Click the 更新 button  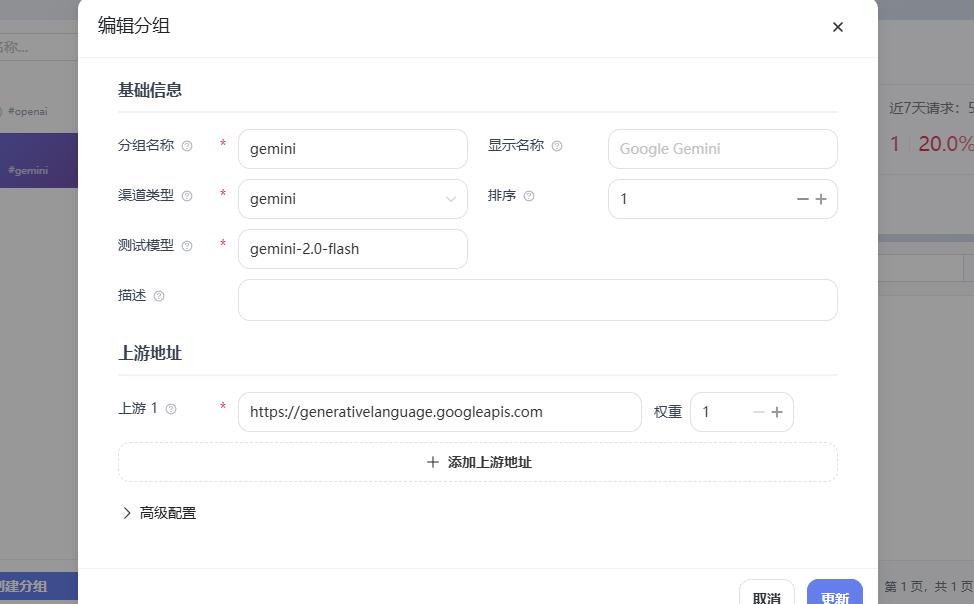(x=834, y=596)
